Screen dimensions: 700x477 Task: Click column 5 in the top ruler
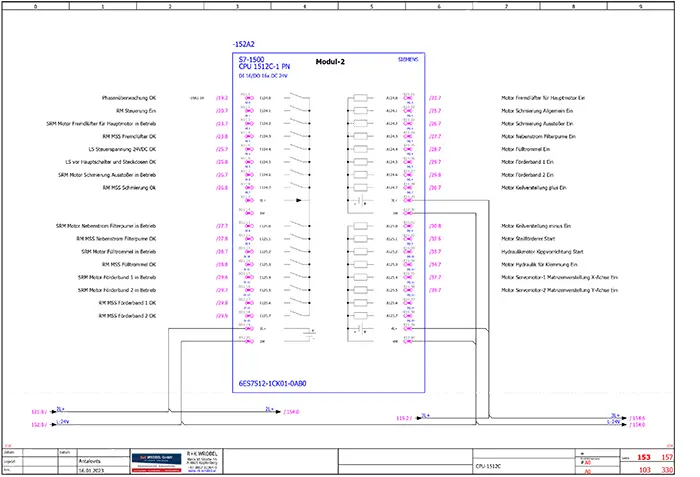tap(371, 5)
